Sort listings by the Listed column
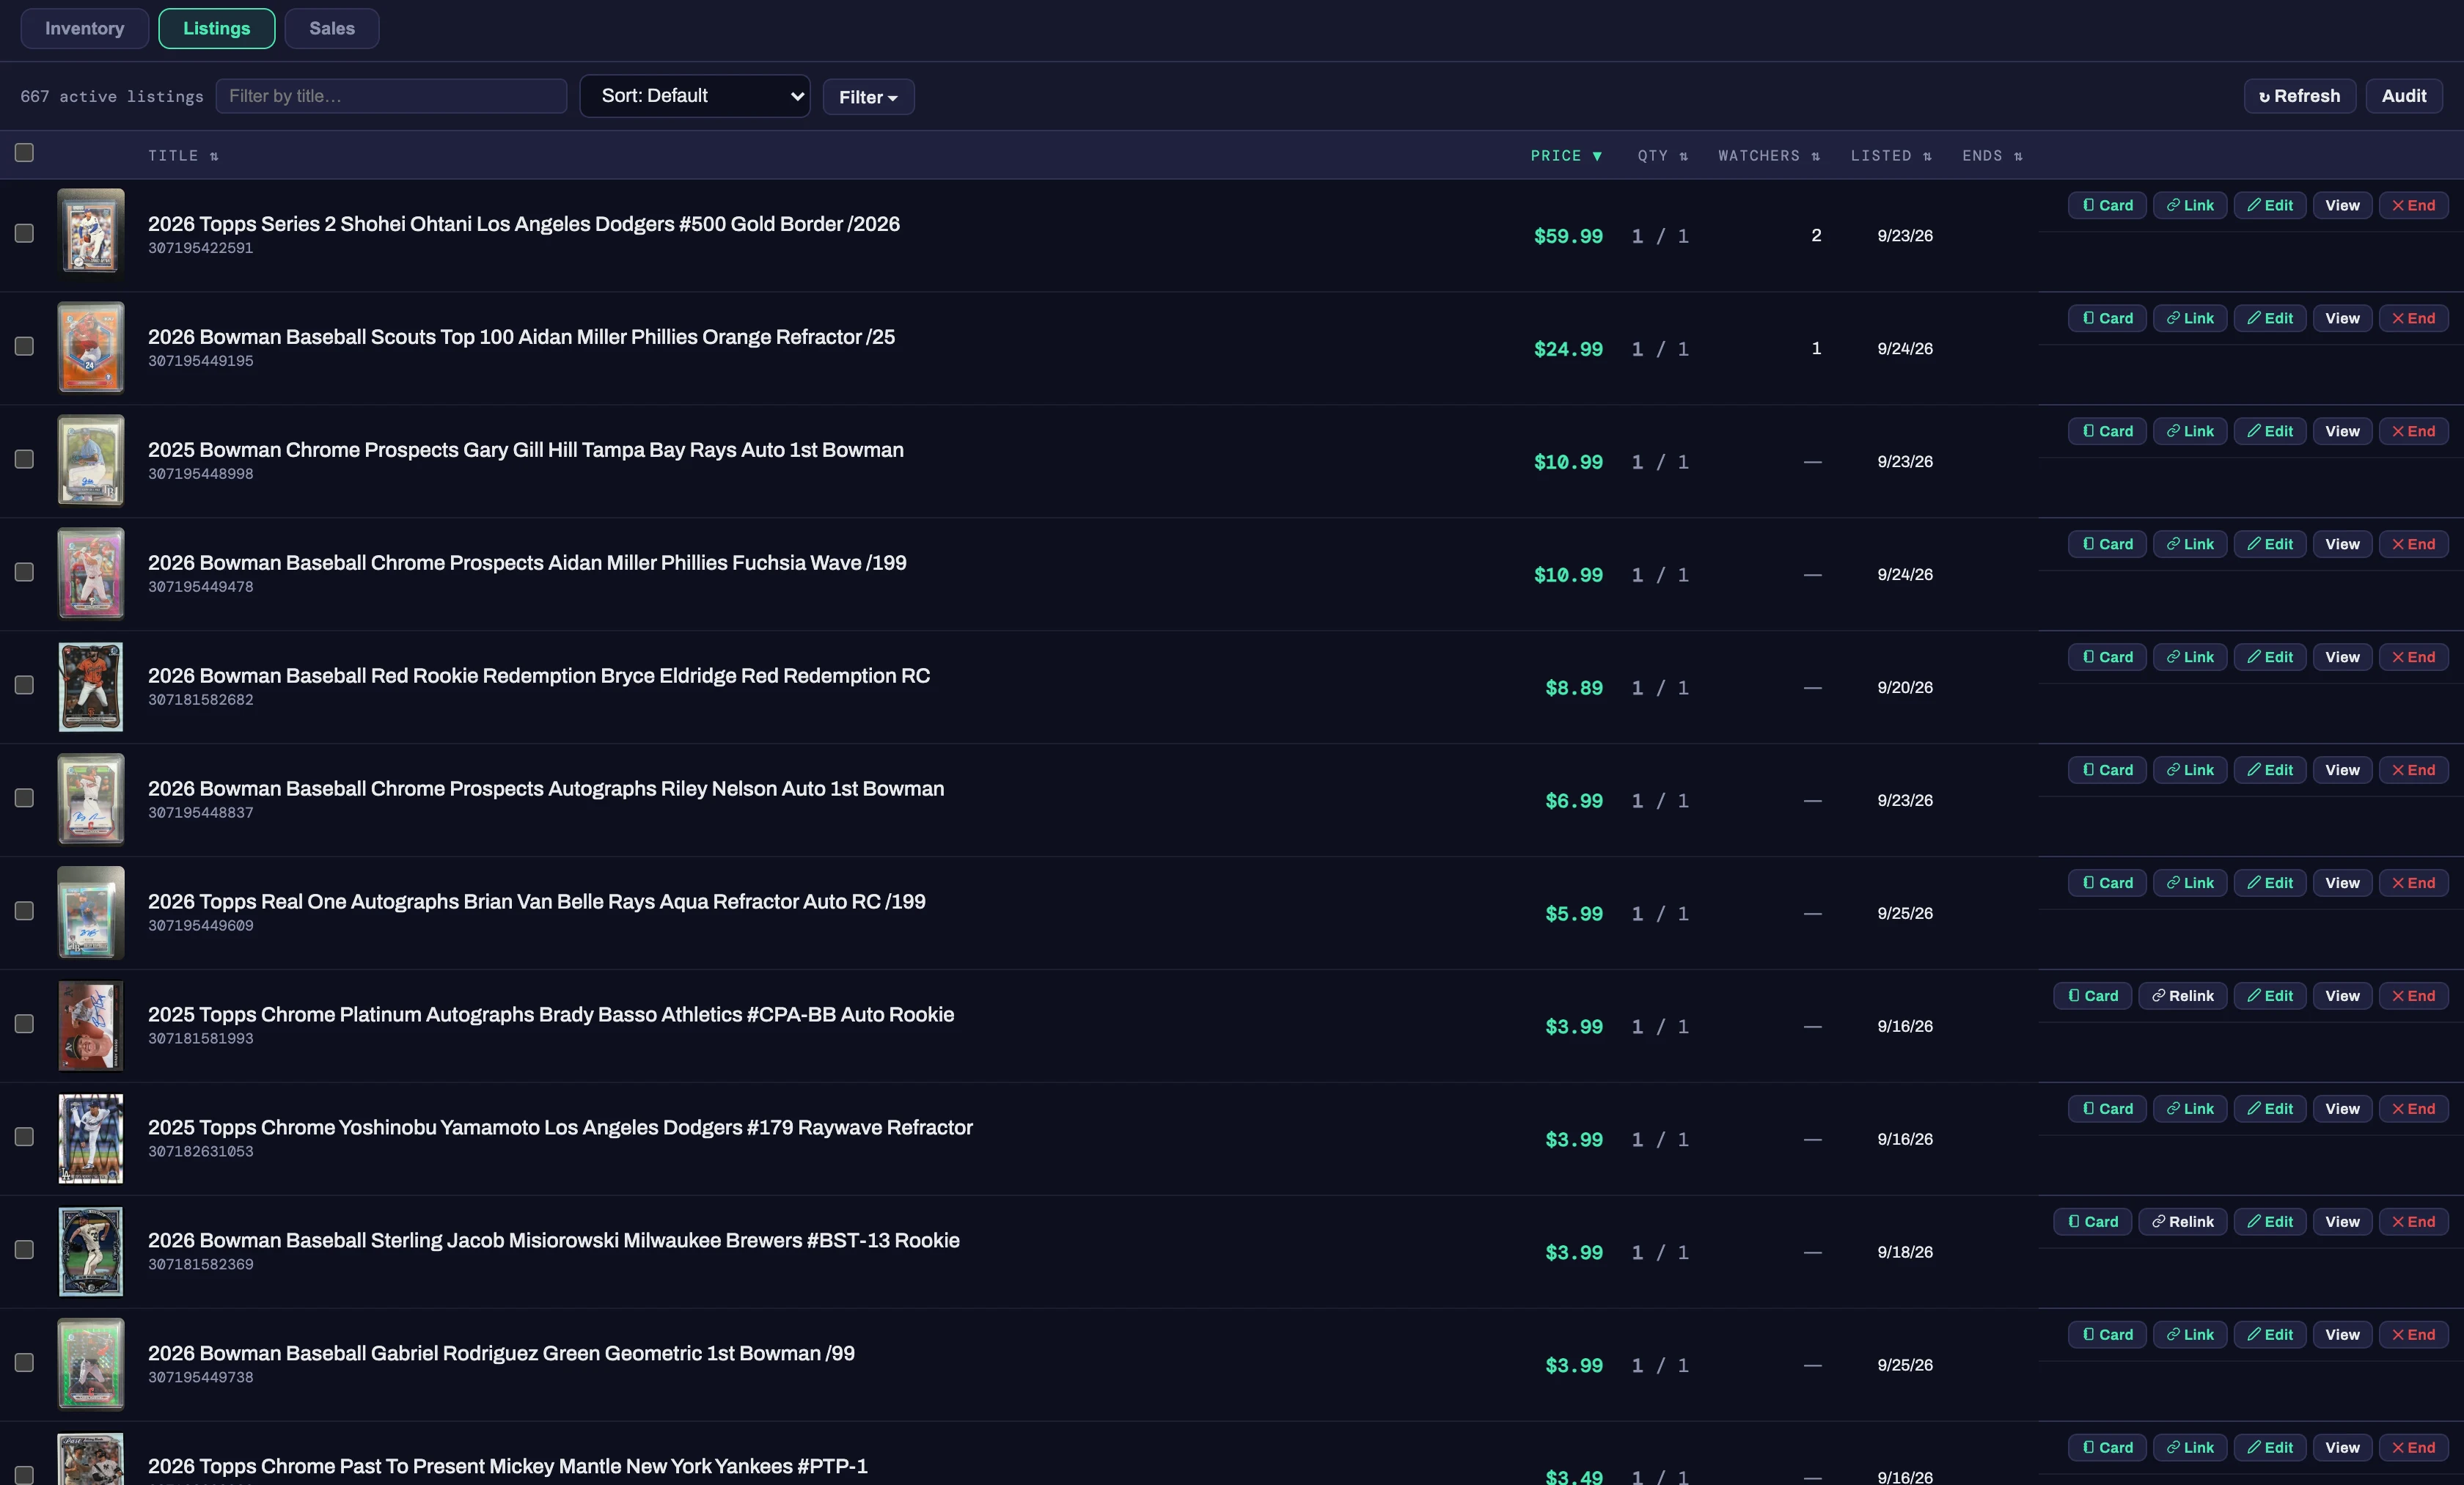The height and width of the screenshot is (1485, 2464). click(x=1891, y=156)
